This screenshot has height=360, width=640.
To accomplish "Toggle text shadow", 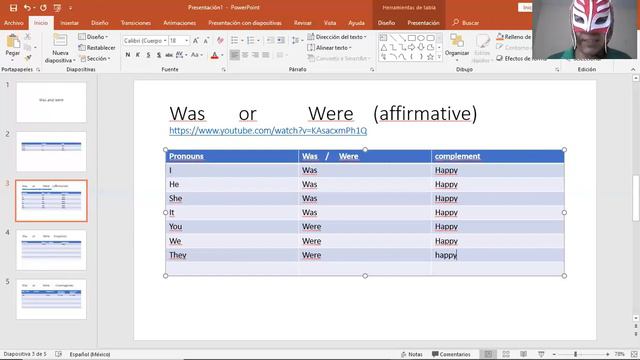I will (158, 55).
